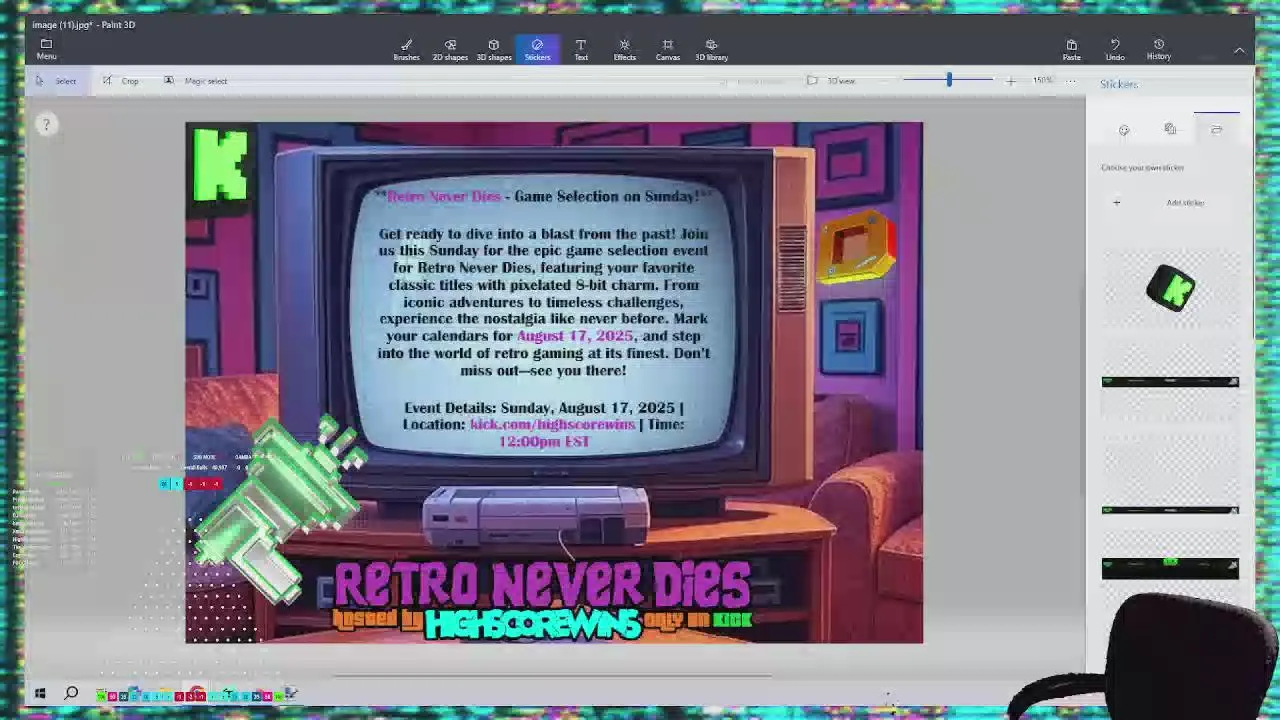Select the Brushes tool
Screen dimensions: 1280x720
point(406,50)
